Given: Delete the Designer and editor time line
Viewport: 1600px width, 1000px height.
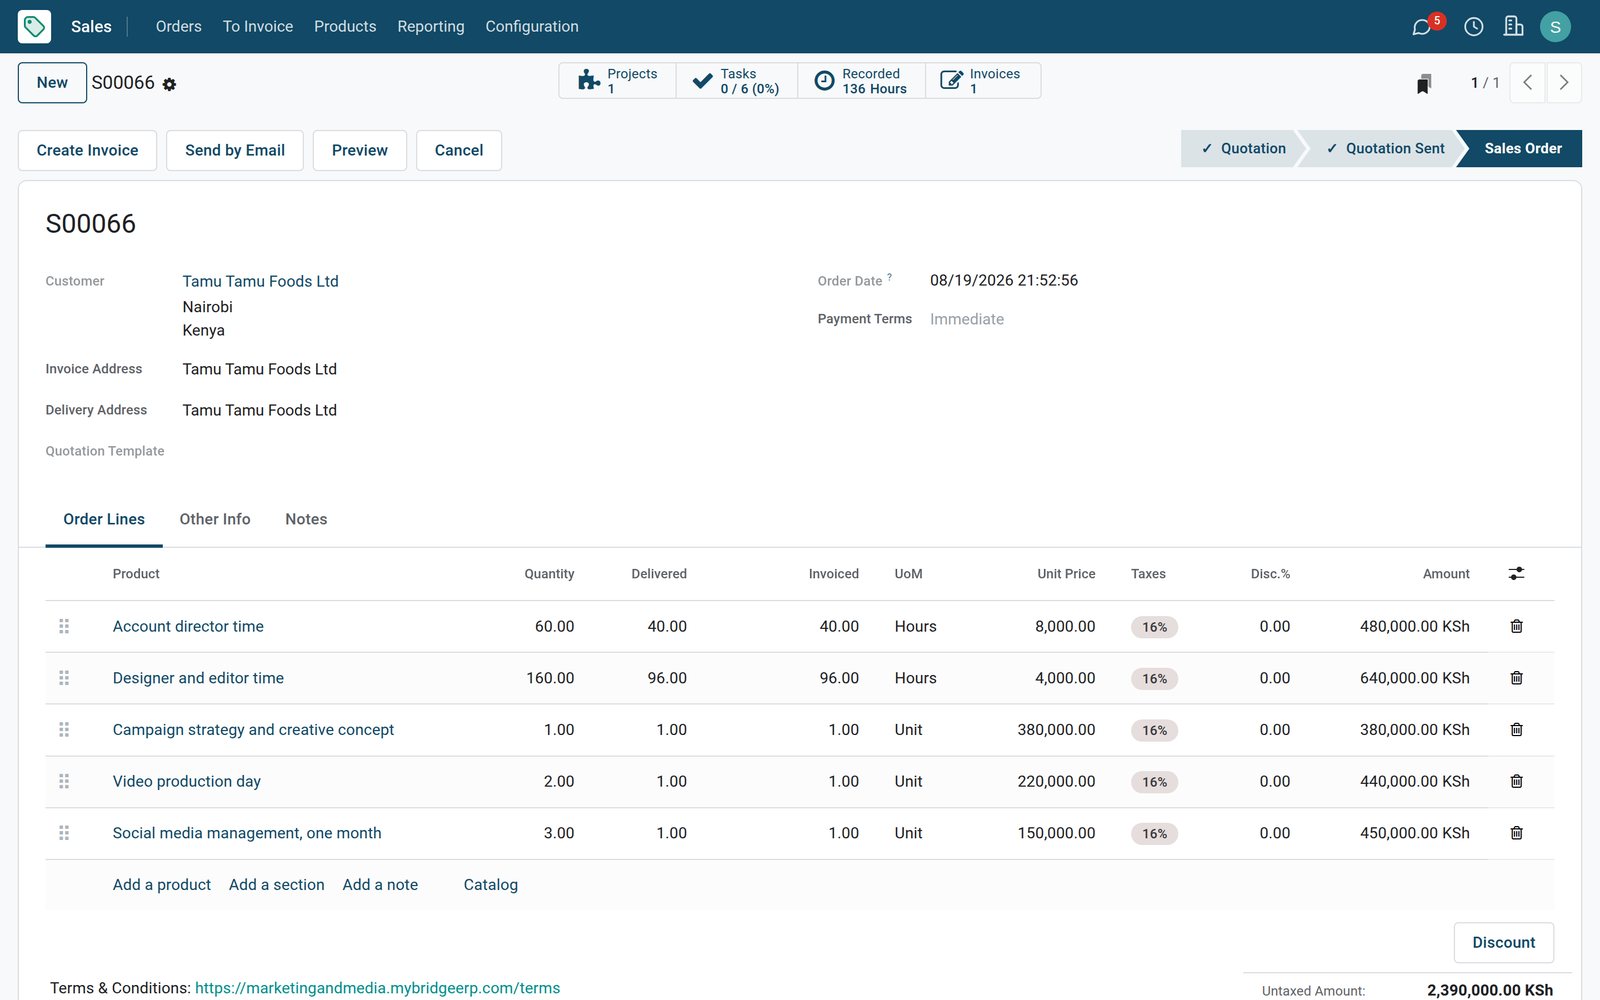Looking at the screenshot, I should pos(1516,678).
